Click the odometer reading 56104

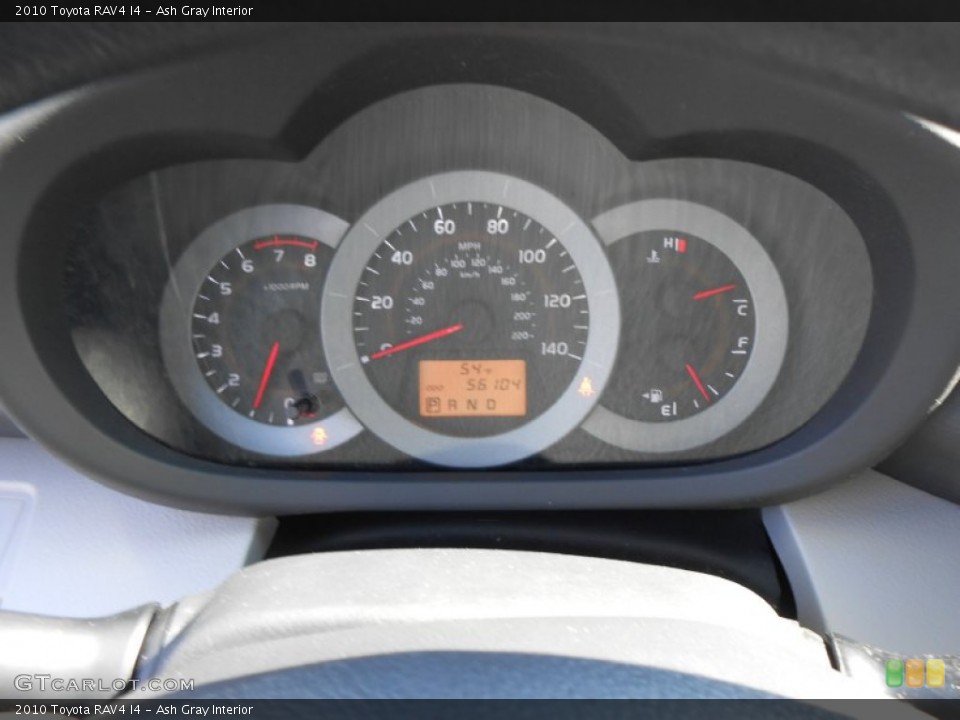click(x=493, y=384)
